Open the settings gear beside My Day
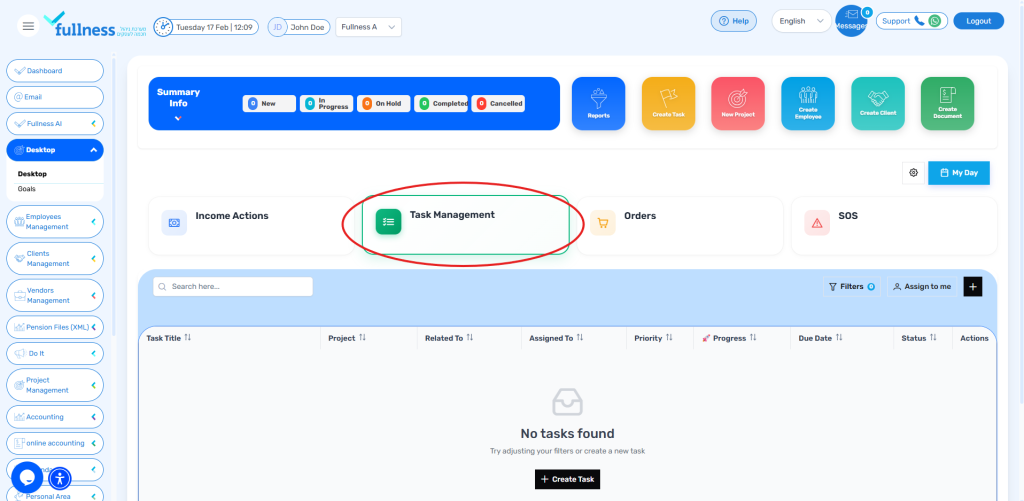Viewport: 1024px width, 501px height. [913, 173]
